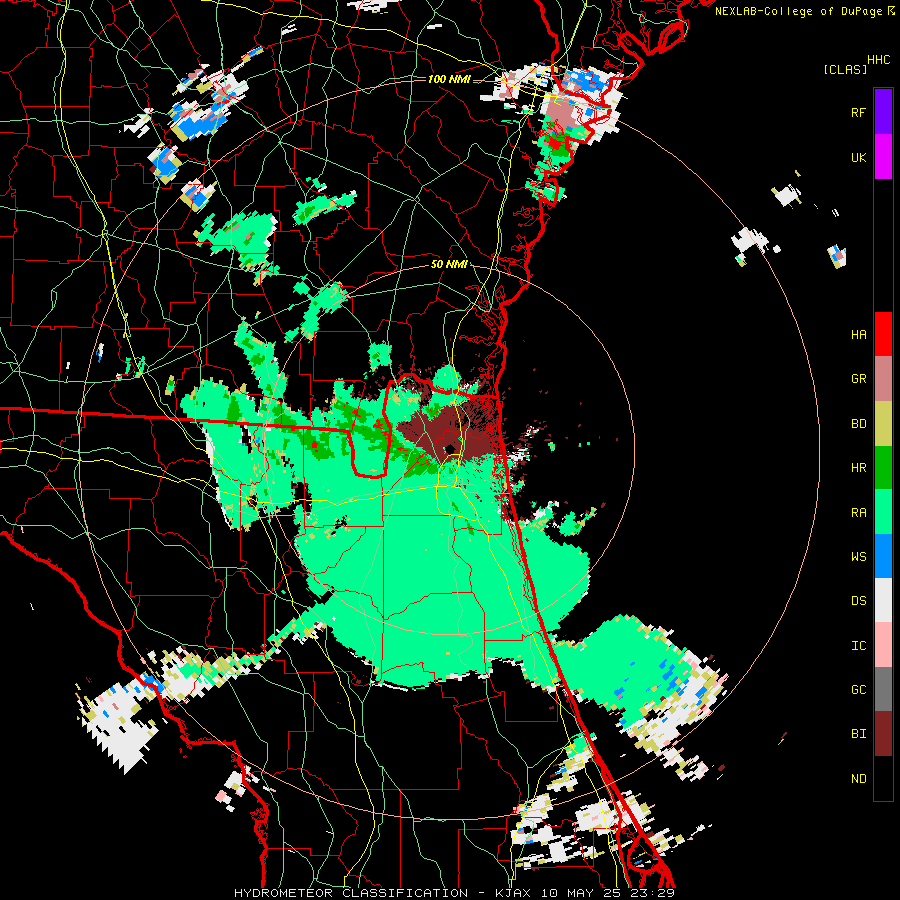900x900 pixels.
Task: Click the 100 NMI range ring label
Action: point(449,79)
